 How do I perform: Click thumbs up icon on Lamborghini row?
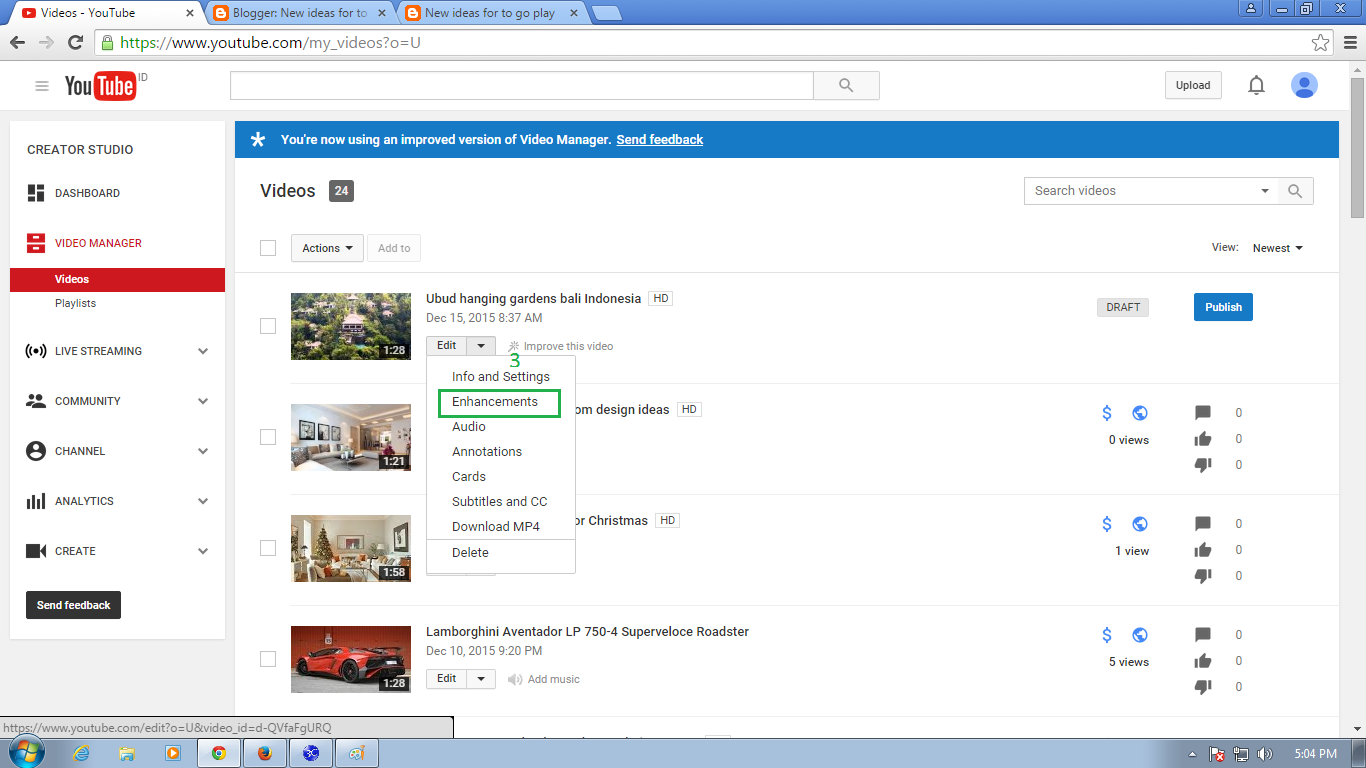click(x=1203, y=661)
